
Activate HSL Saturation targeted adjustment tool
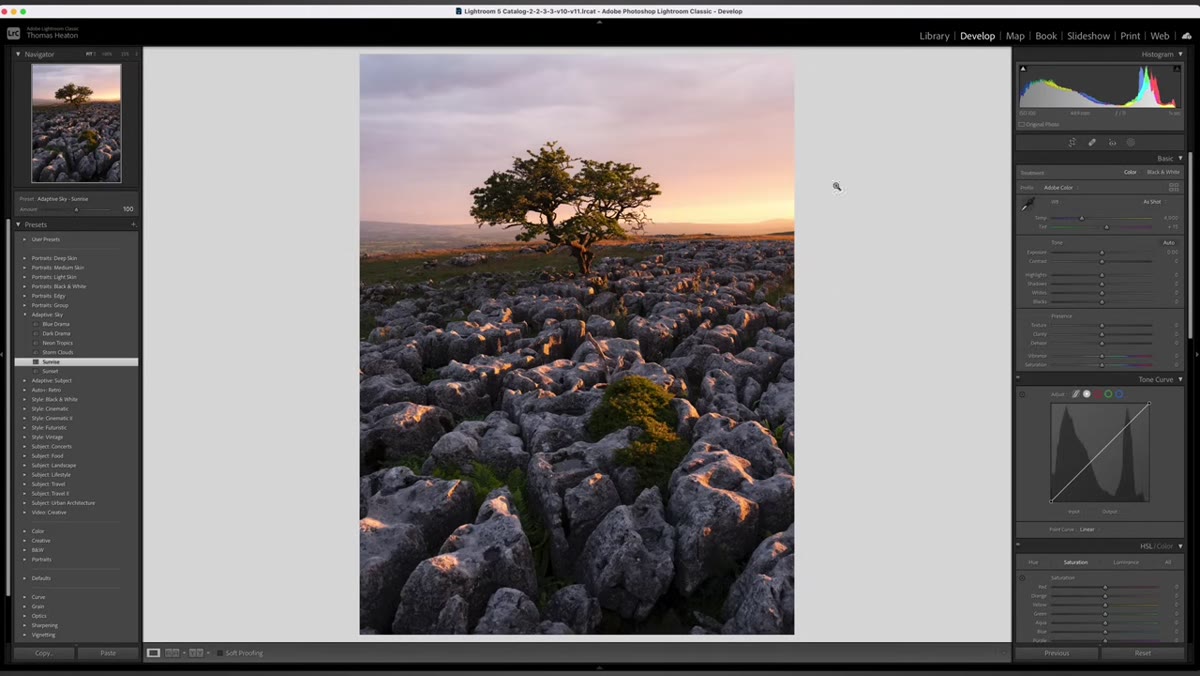(x=1022, y=578)
